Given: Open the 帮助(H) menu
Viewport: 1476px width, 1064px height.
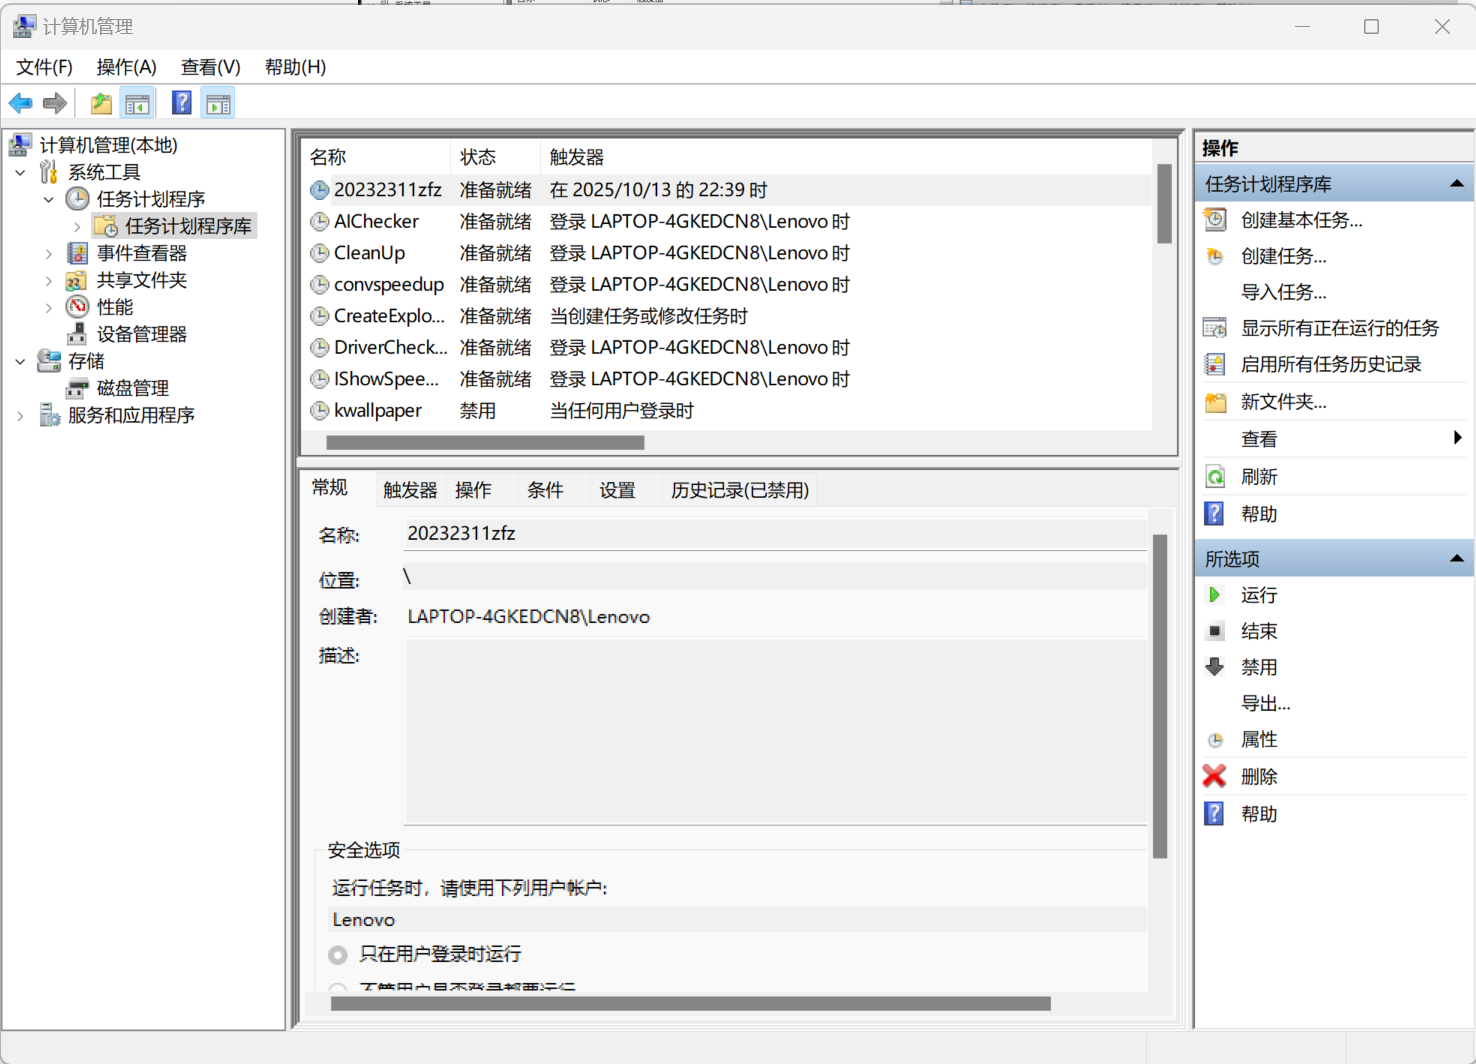Looking at the screenshot, I should (295, 67).
